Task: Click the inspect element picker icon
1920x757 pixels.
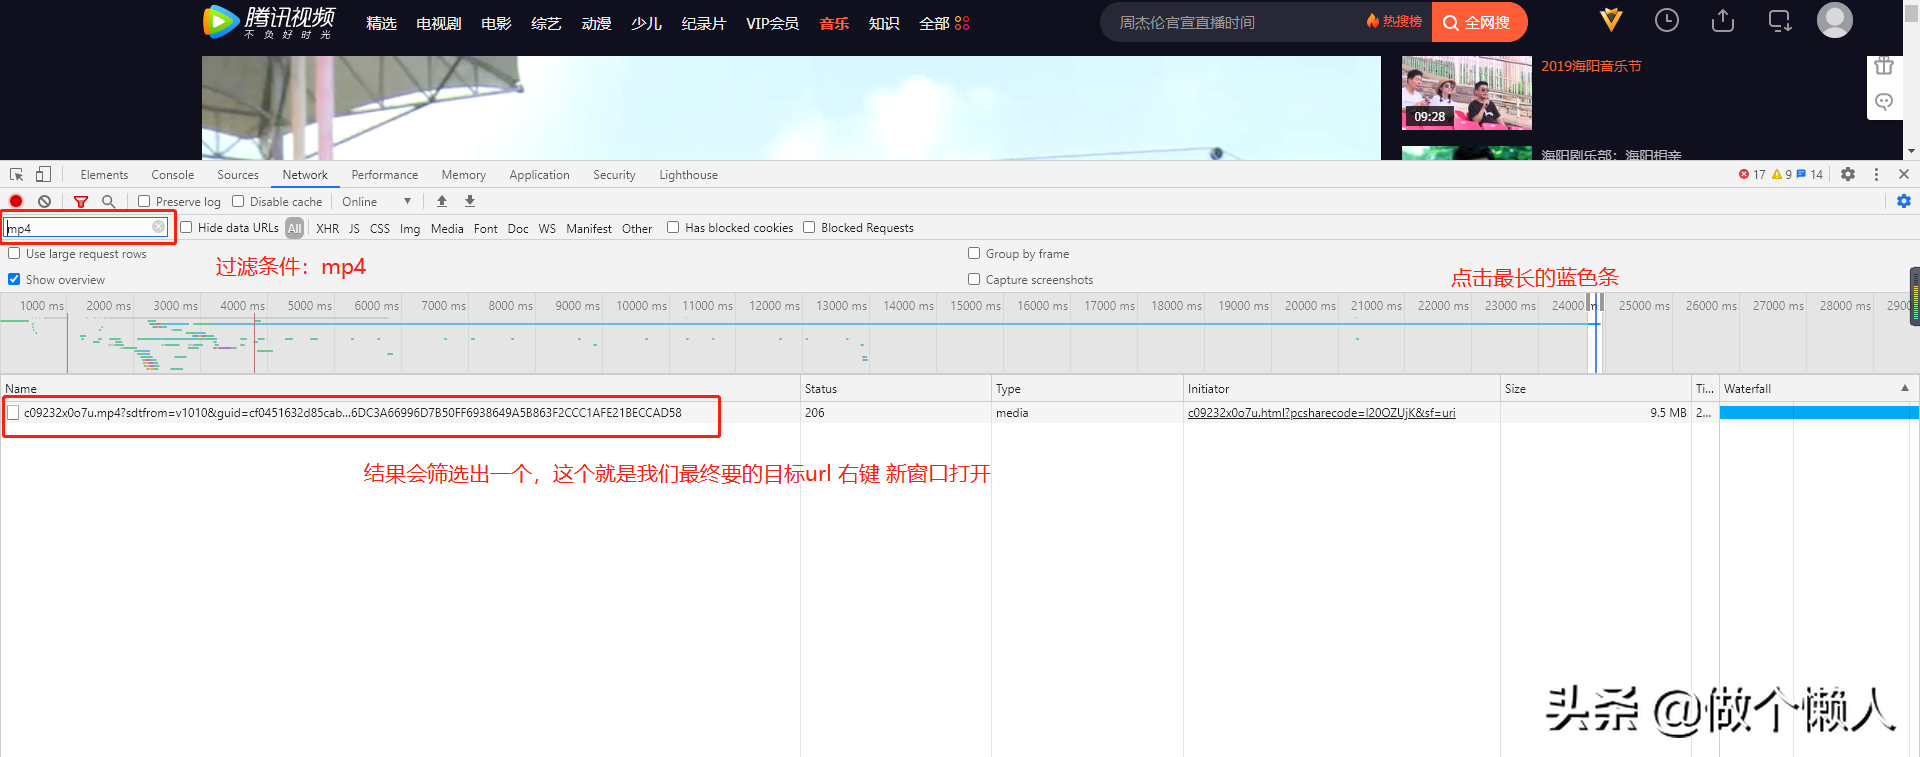Action: pyautogui.click(x=17, y=174)
